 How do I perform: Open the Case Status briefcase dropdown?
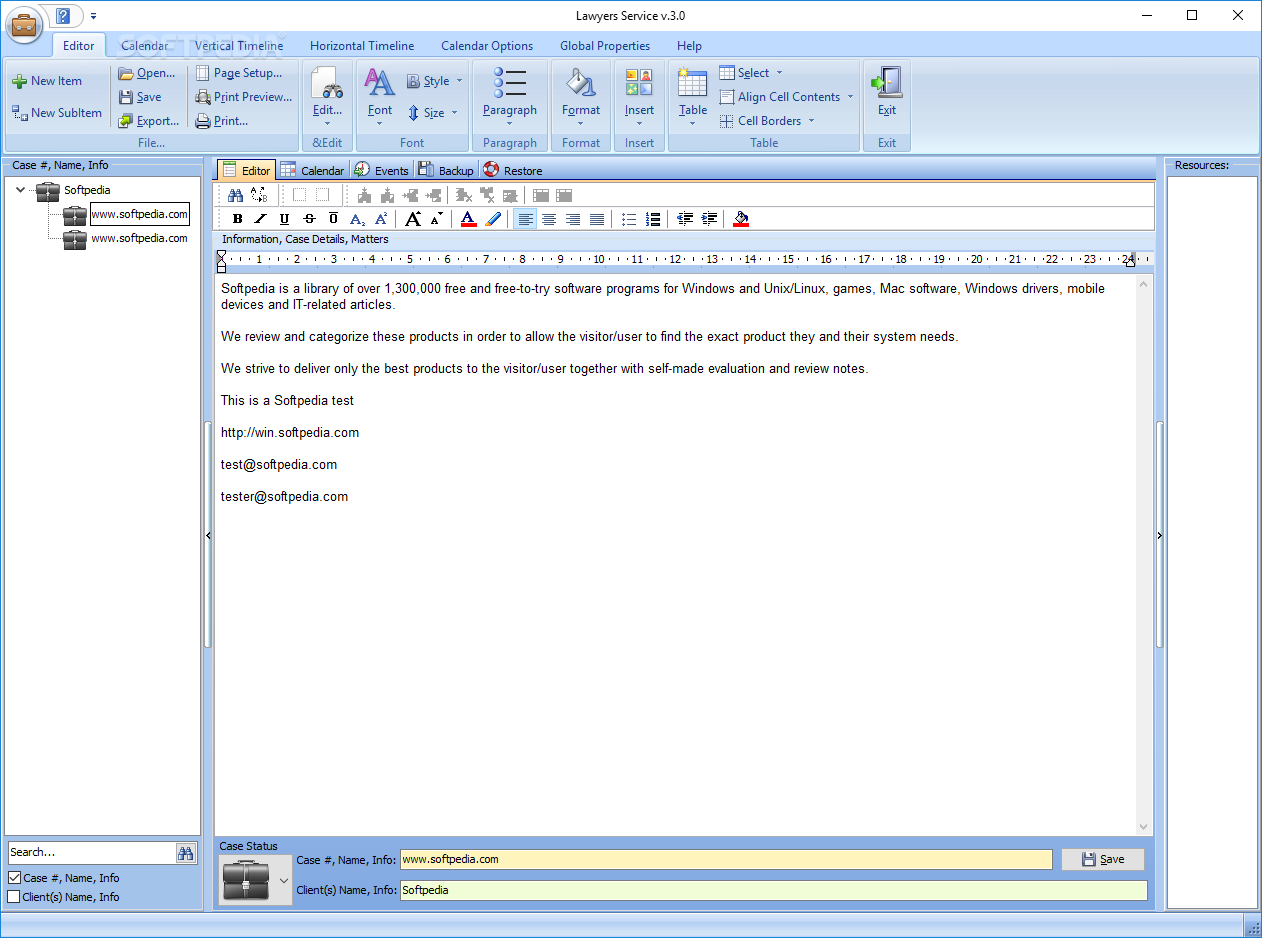tap(256, 880)
